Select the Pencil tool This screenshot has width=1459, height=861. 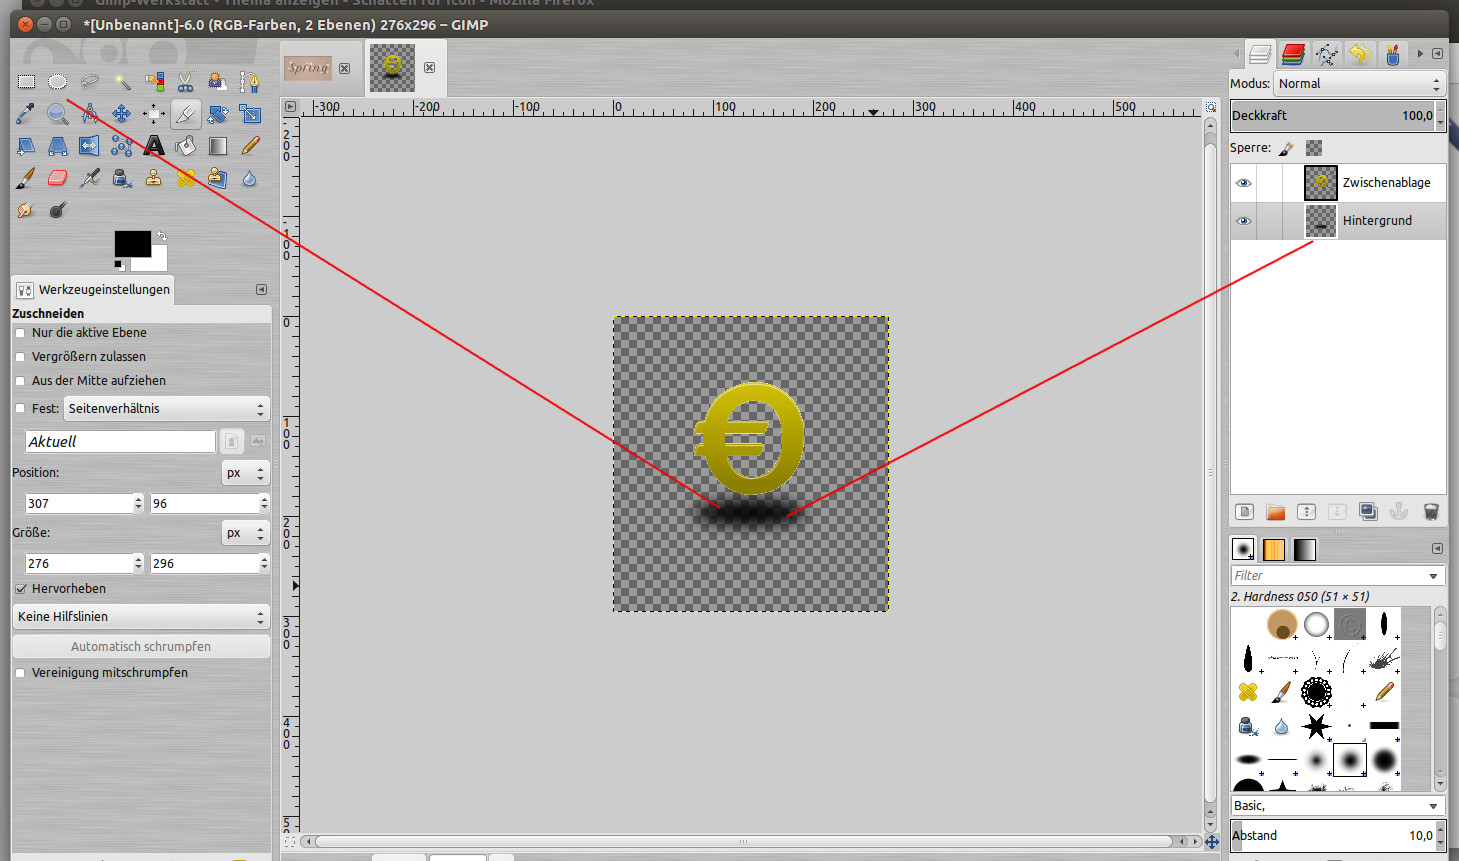250,146
